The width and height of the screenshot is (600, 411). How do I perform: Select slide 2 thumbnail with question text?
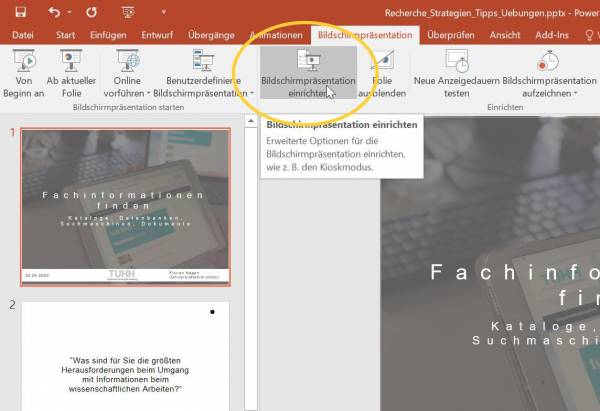coord(126,356)
